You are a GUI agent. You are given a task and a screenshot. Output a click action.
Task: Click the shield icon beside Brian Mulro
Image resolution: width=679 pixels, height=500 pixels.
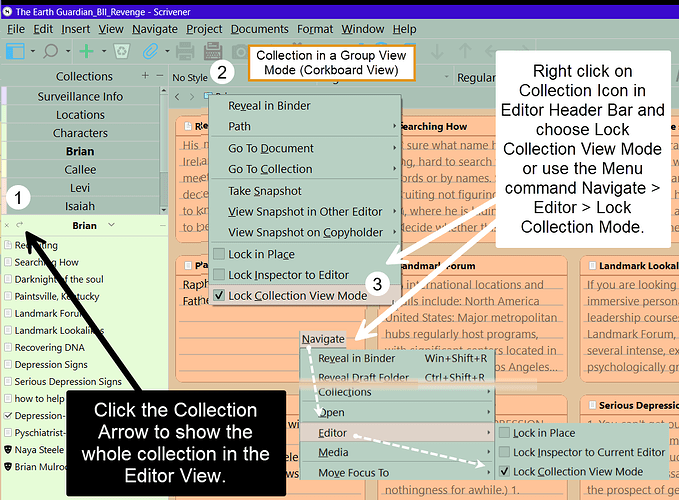8,467
